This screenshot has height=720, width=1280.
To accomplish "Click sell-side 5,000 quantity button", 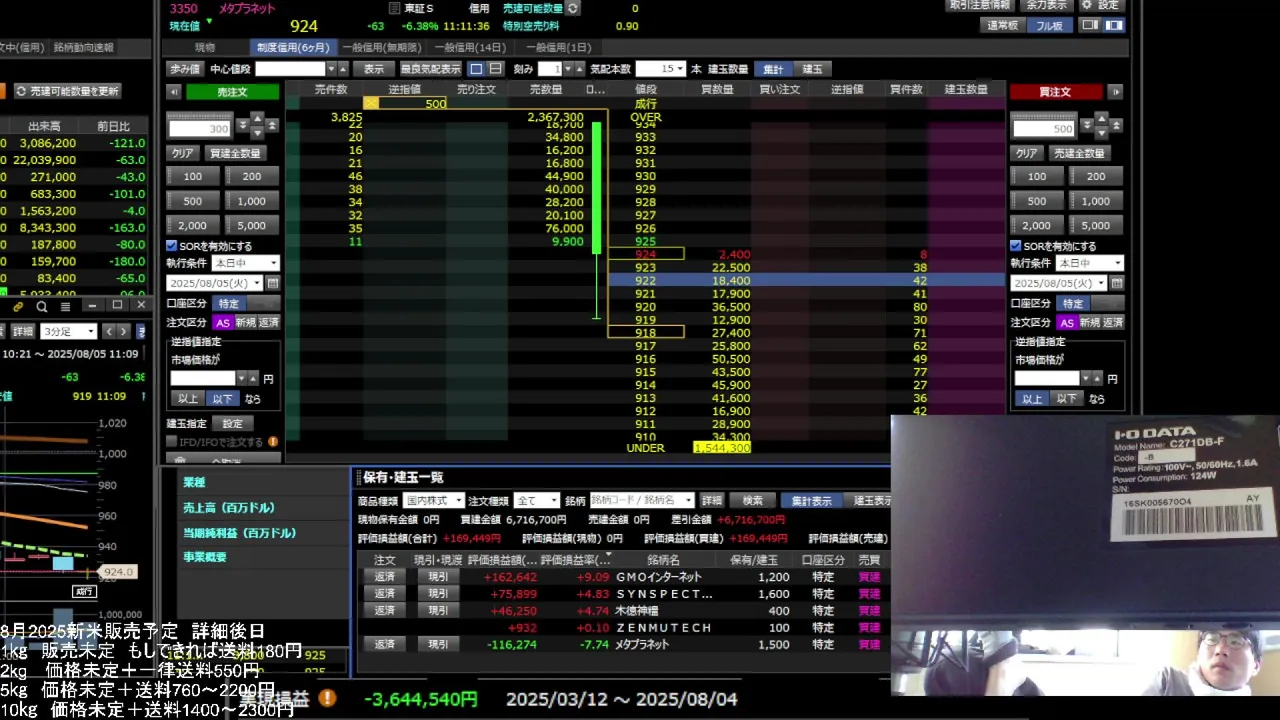I will pos(251,226).
